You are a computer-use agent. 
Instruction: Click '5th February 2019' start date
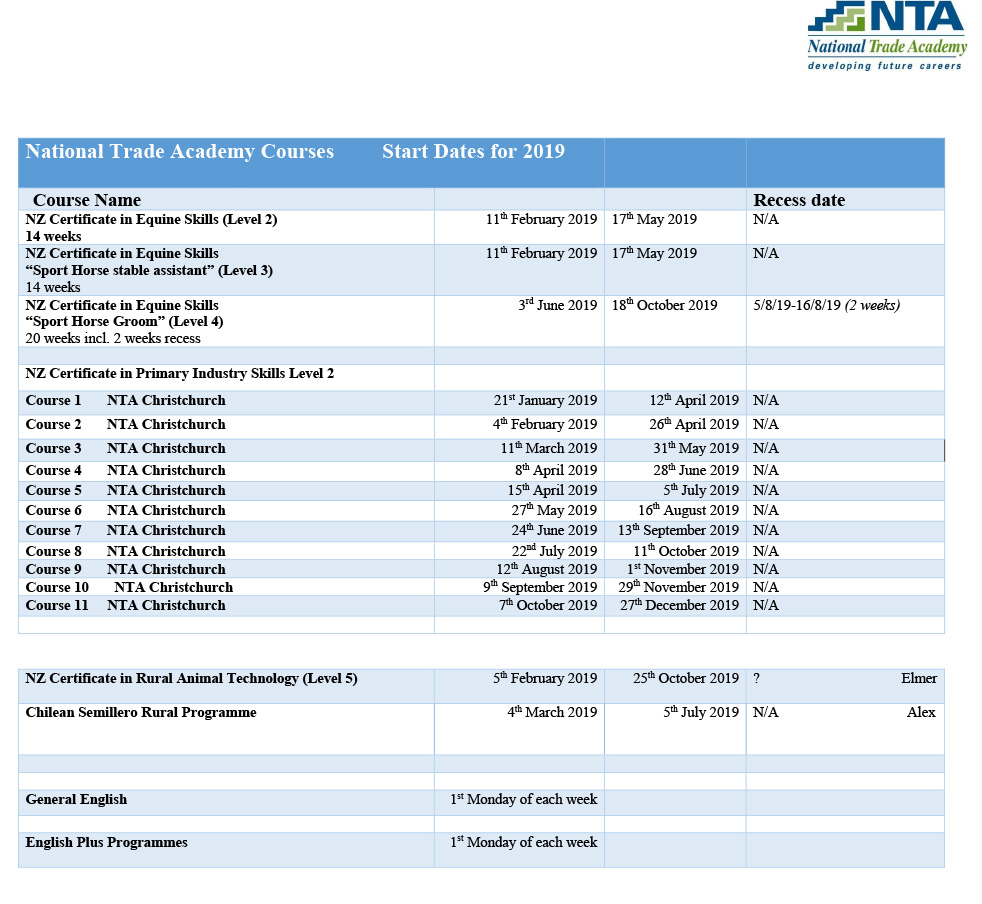(x=545, y=678)
